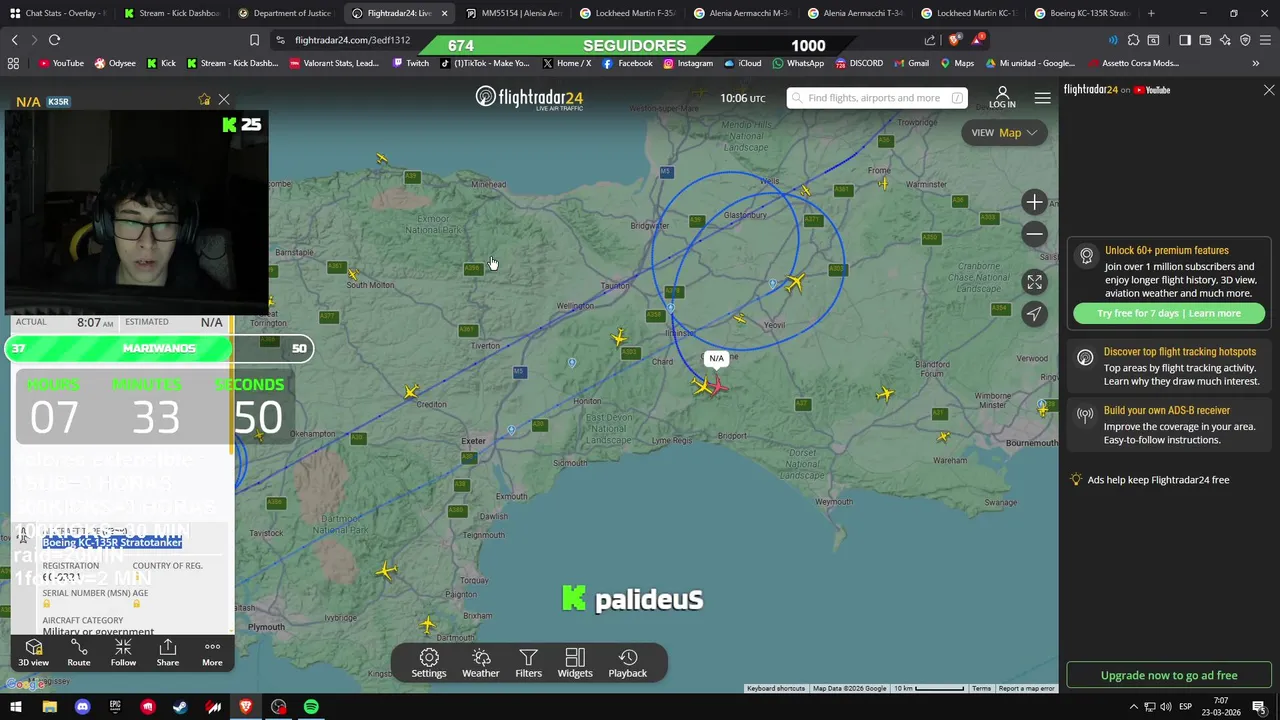Show the Route for this flight
The height and width of the screenshot is (720, 1280).
point(79,653)
